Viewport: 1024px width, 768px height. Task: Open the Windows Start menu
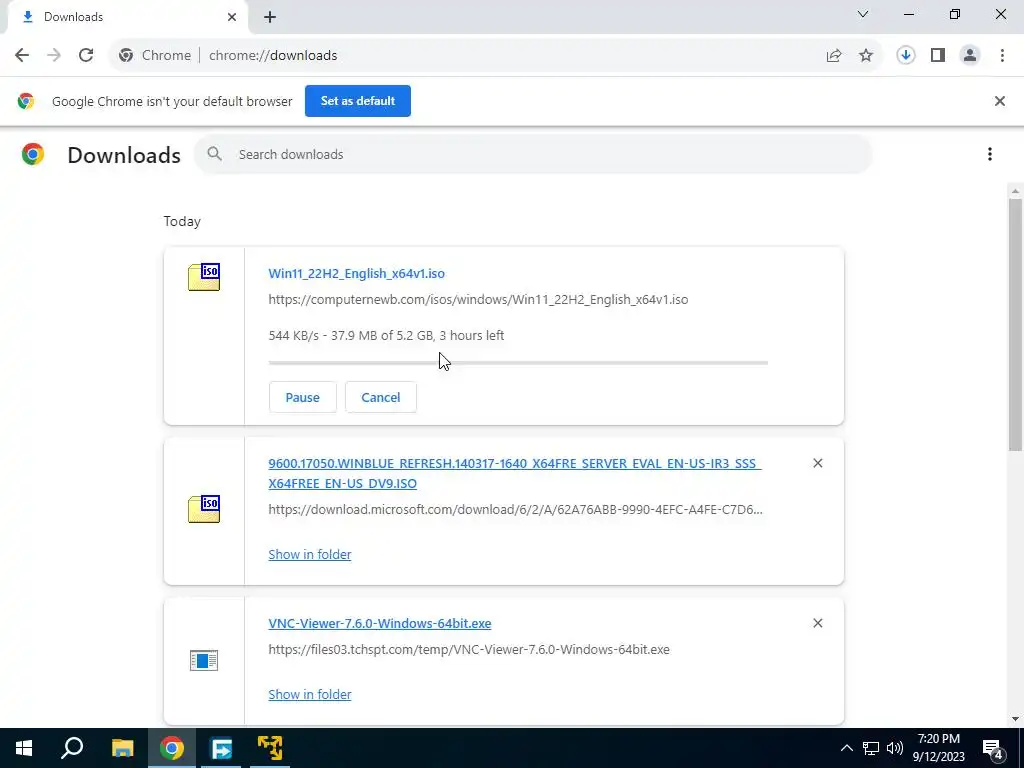pyautogui.click(x=24, y=748)
